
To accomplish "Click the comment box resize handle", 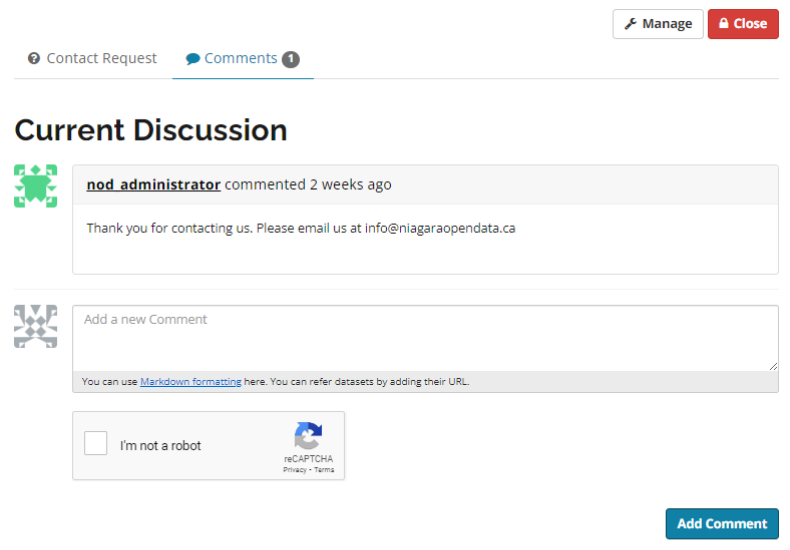I will coord(773,366).
